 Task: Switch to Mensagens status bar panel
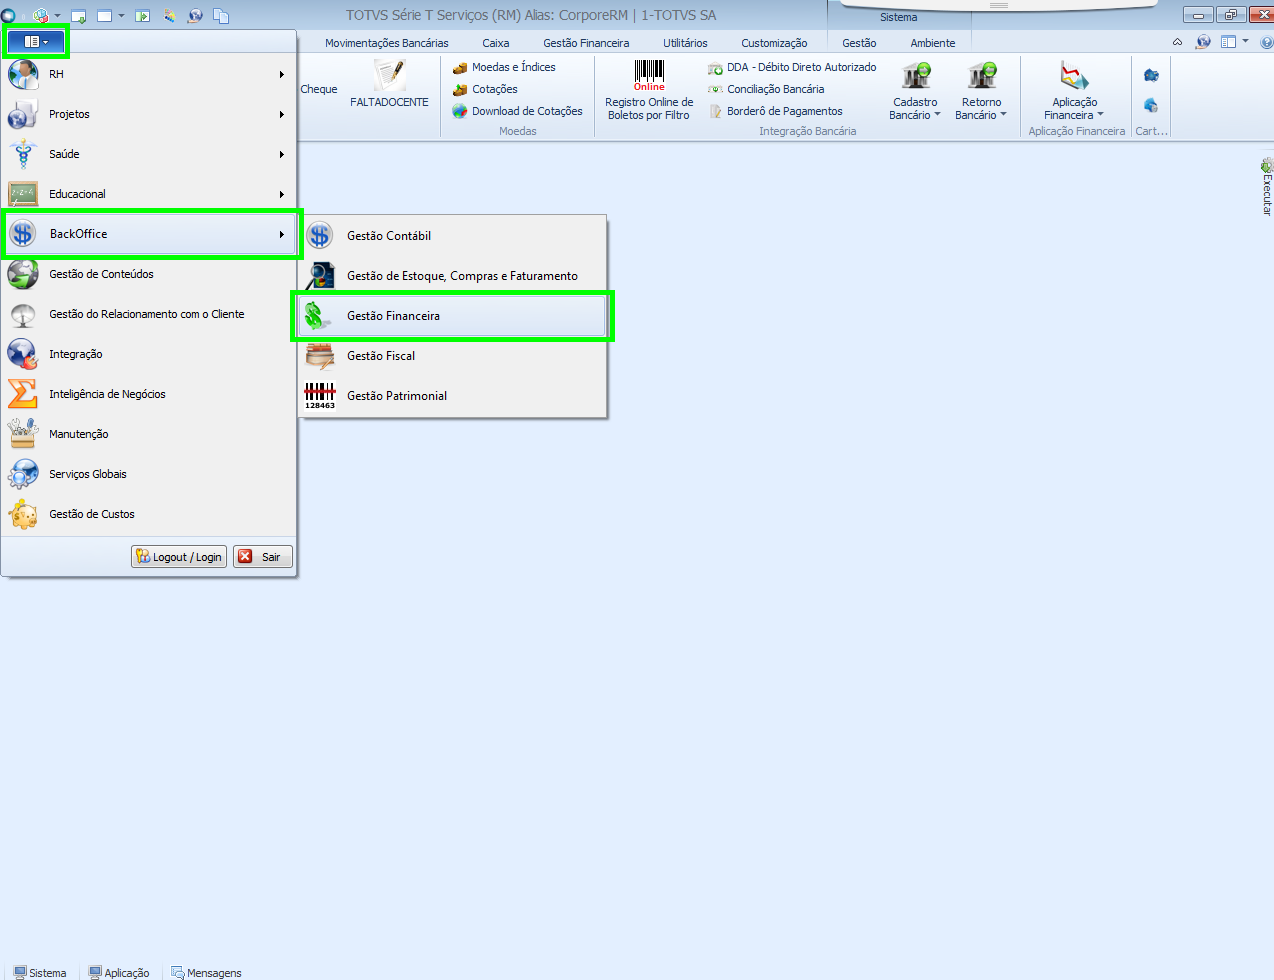[x=206, y=972]
